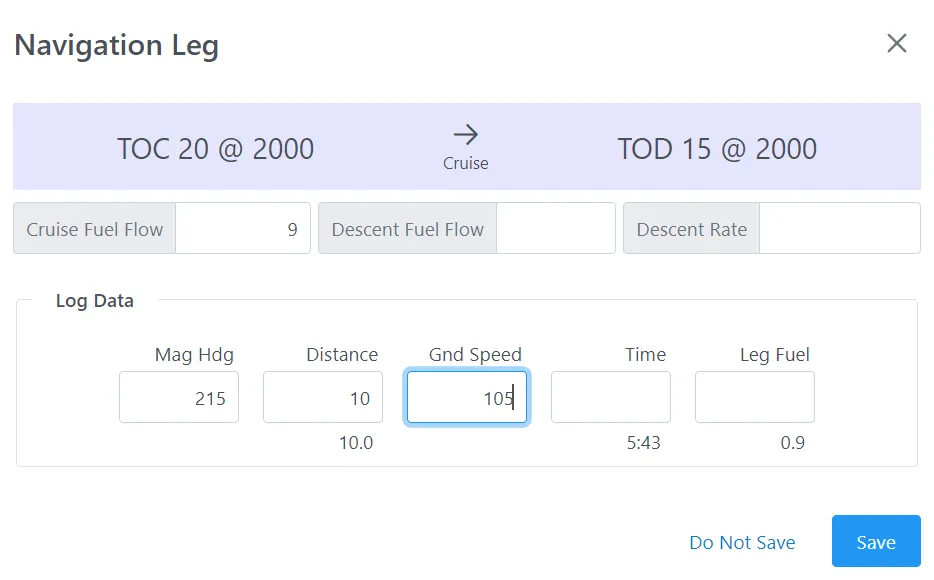Click the Leg Fuel input box
This screenshot has width=934, height=580.
pyautogui.click(x=755, y=398)
